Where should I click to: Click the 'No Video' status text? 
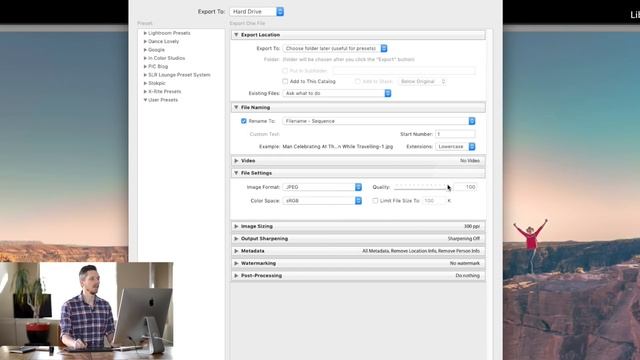point(470,161)
